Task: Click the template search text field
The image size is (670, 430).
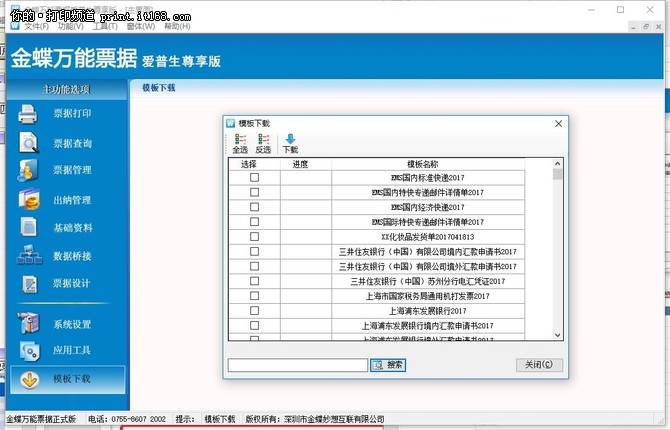Action: pos(298,365)
